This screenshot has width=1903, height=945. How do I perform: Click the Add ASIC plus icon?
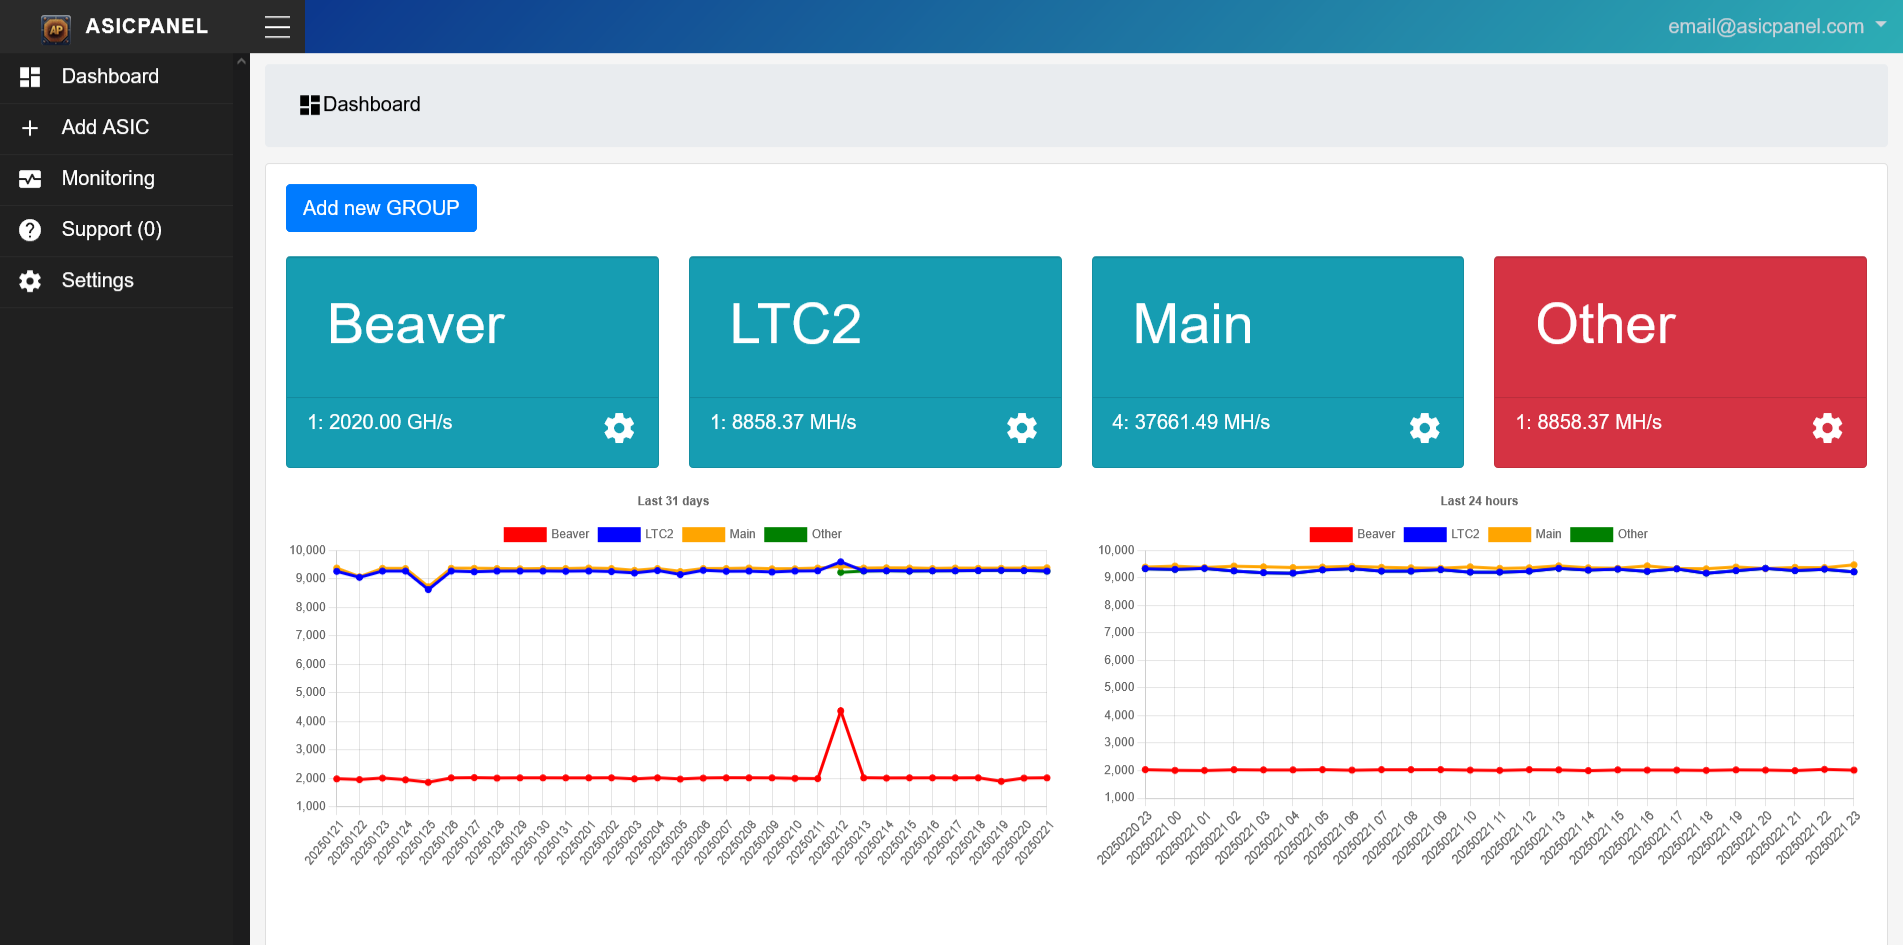tap(29, 127)
